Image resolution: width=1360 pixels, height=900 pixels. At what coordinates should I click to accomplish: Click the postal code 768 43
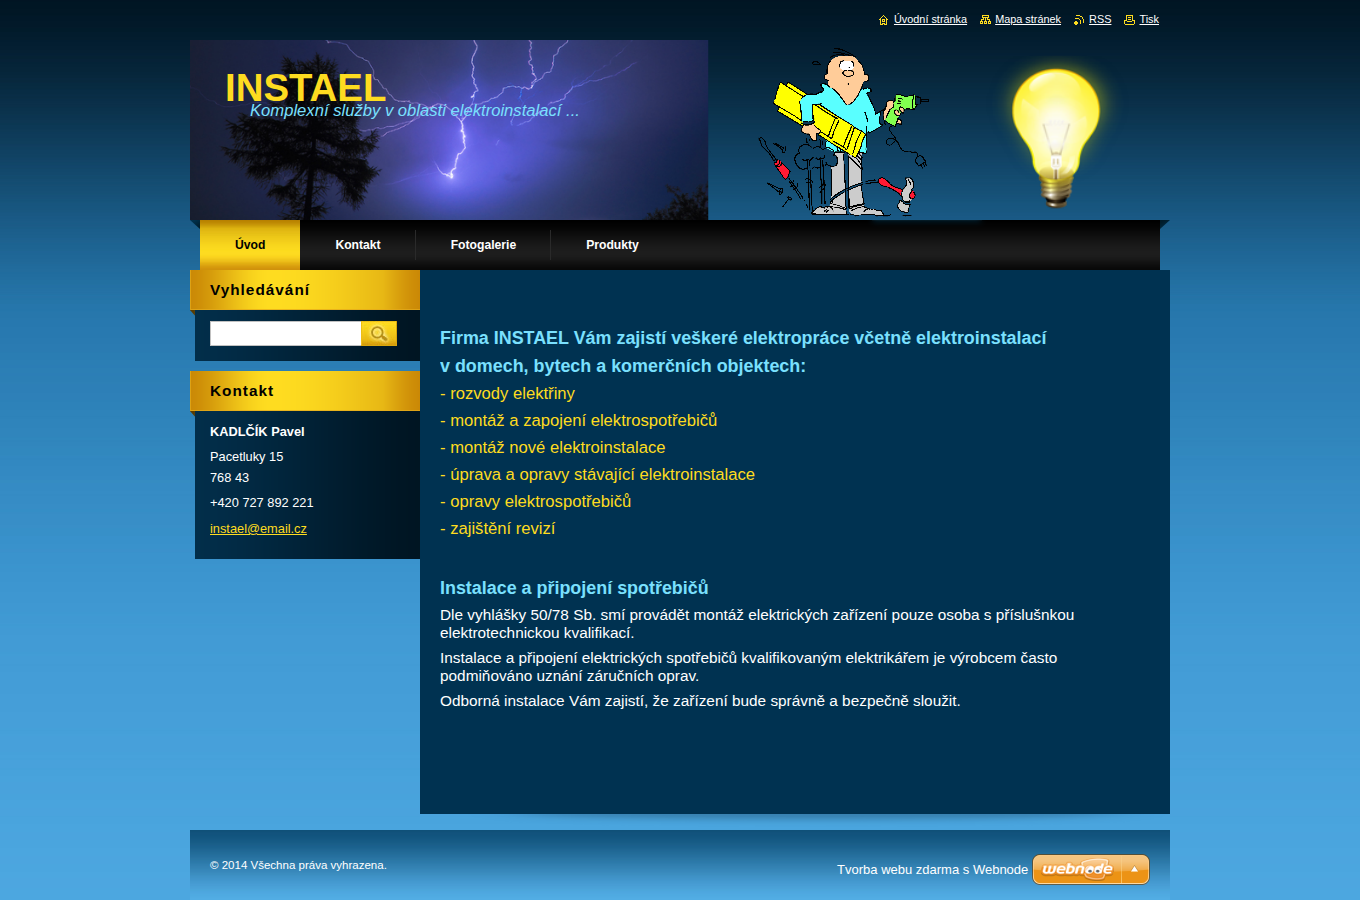[230, 478]
